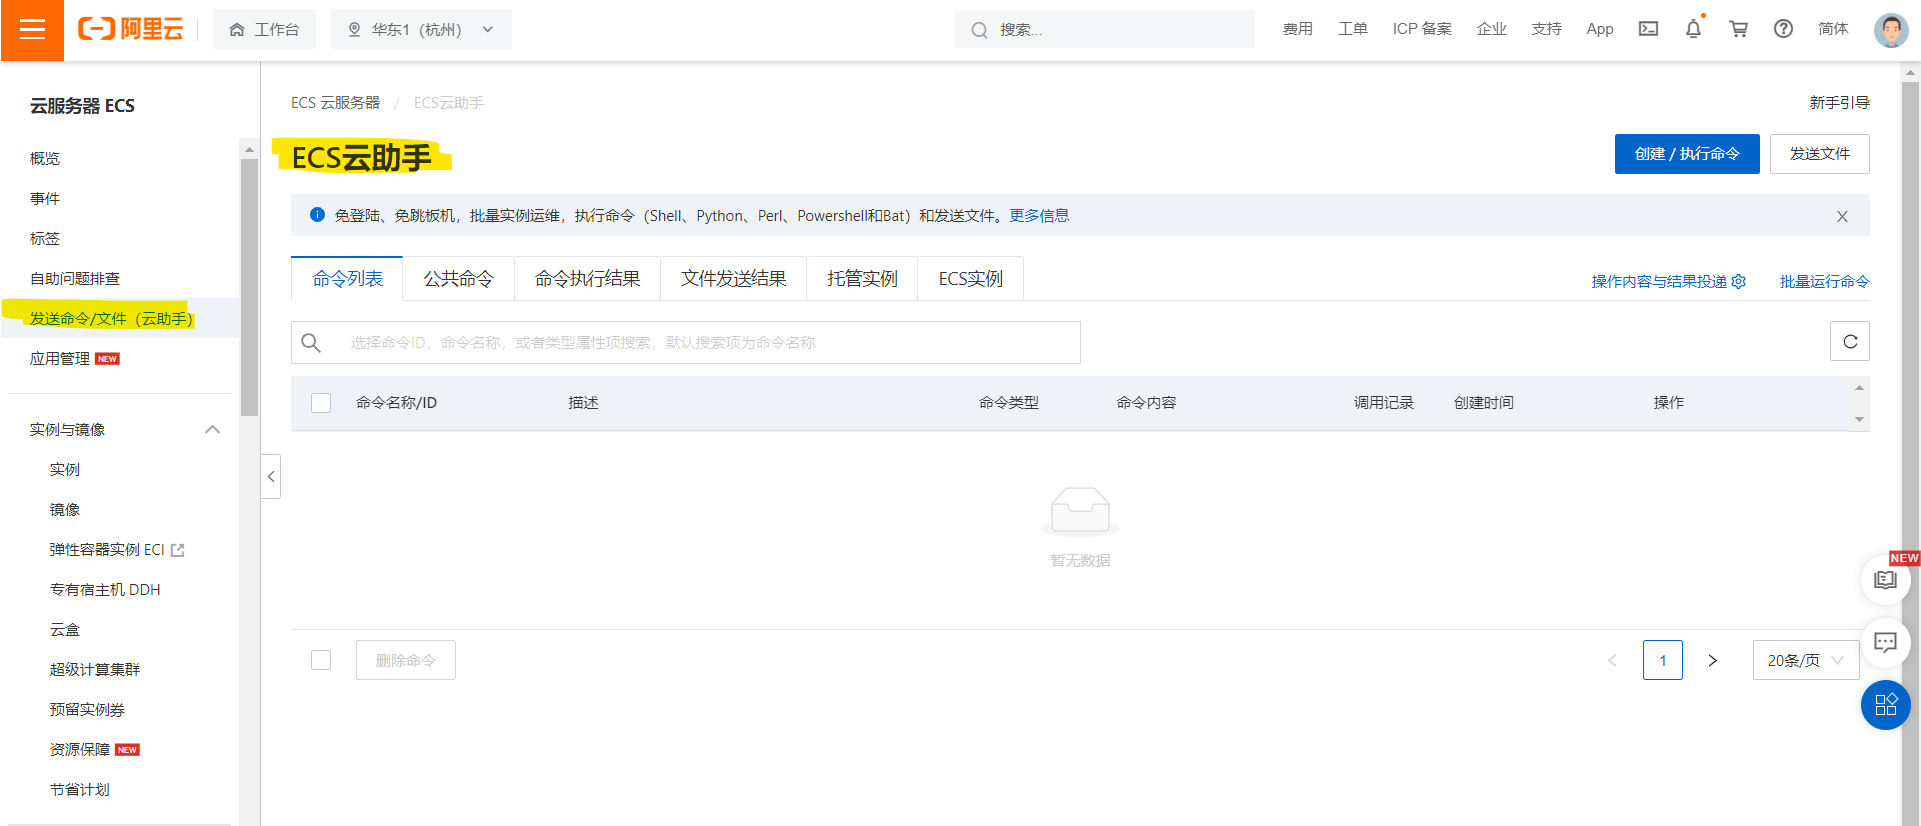Go to the previous page arrow
The width and height of the screenshot is (1921, 826).
coord(1612,660)
